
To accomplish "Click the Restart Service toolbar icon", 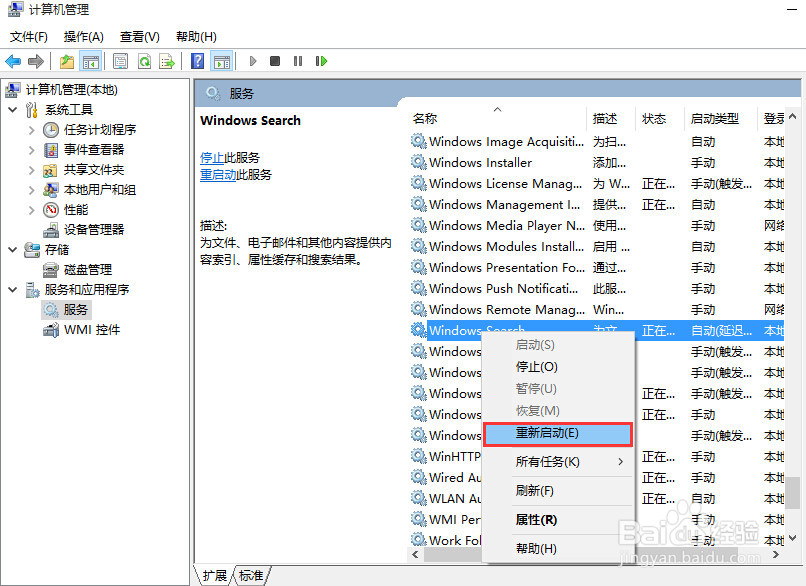I will (x=321, y=61).
